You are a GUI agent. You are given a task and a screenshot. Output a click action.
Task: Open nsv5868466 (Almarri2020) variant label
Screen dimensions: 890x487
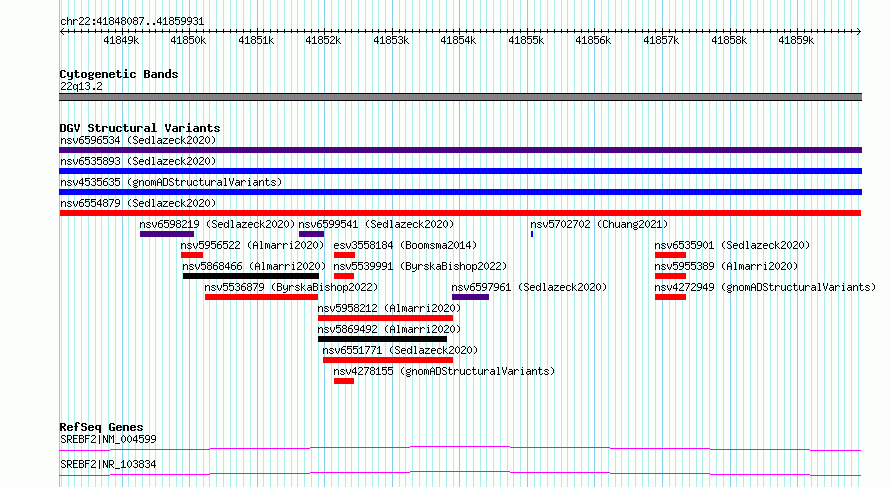254,266
